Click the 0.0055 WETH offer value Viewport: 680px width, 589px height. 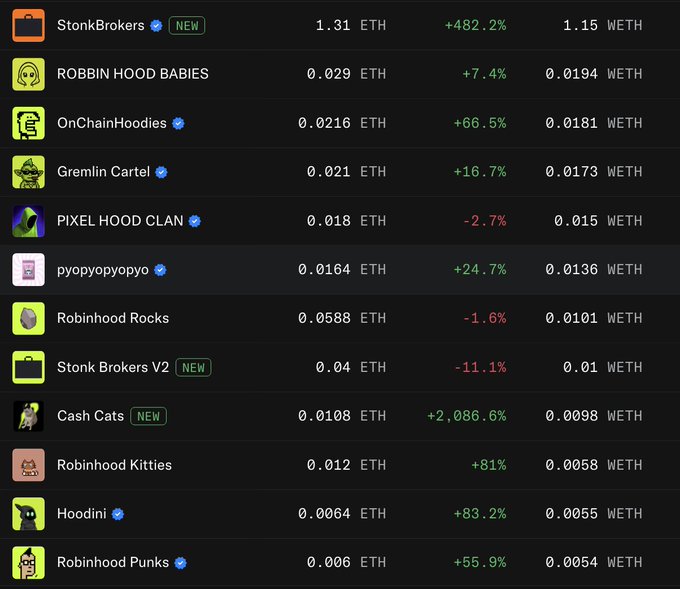(594, 514)
